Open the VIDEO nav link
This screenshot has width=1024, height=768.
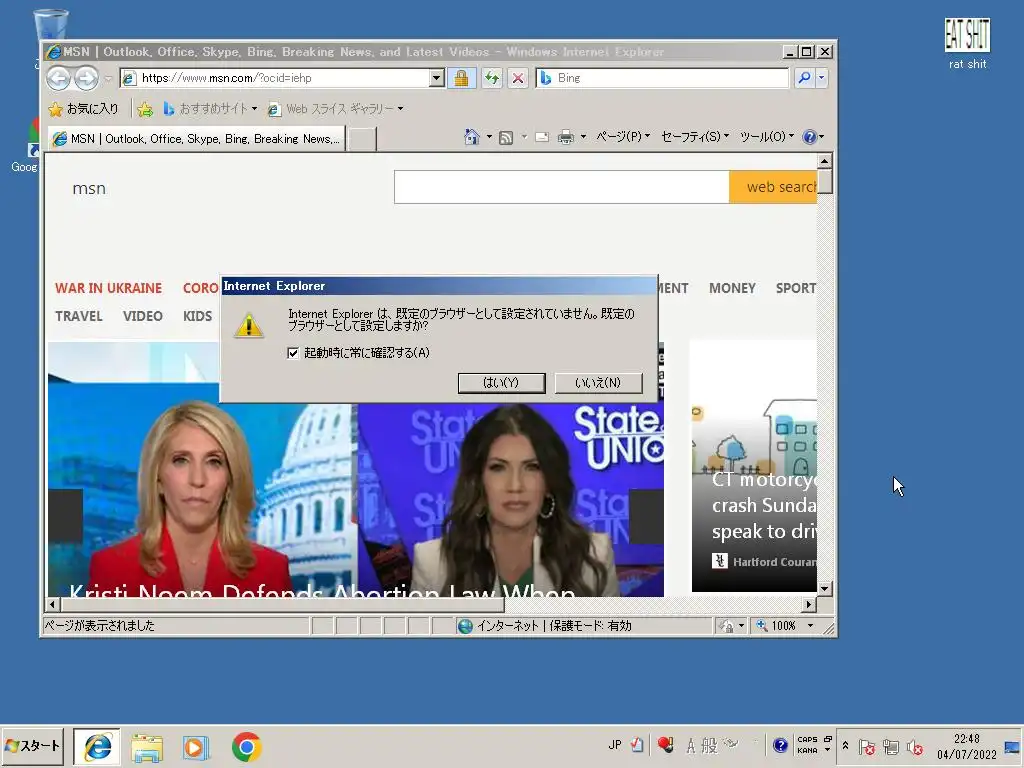click(x=142, y=317)
